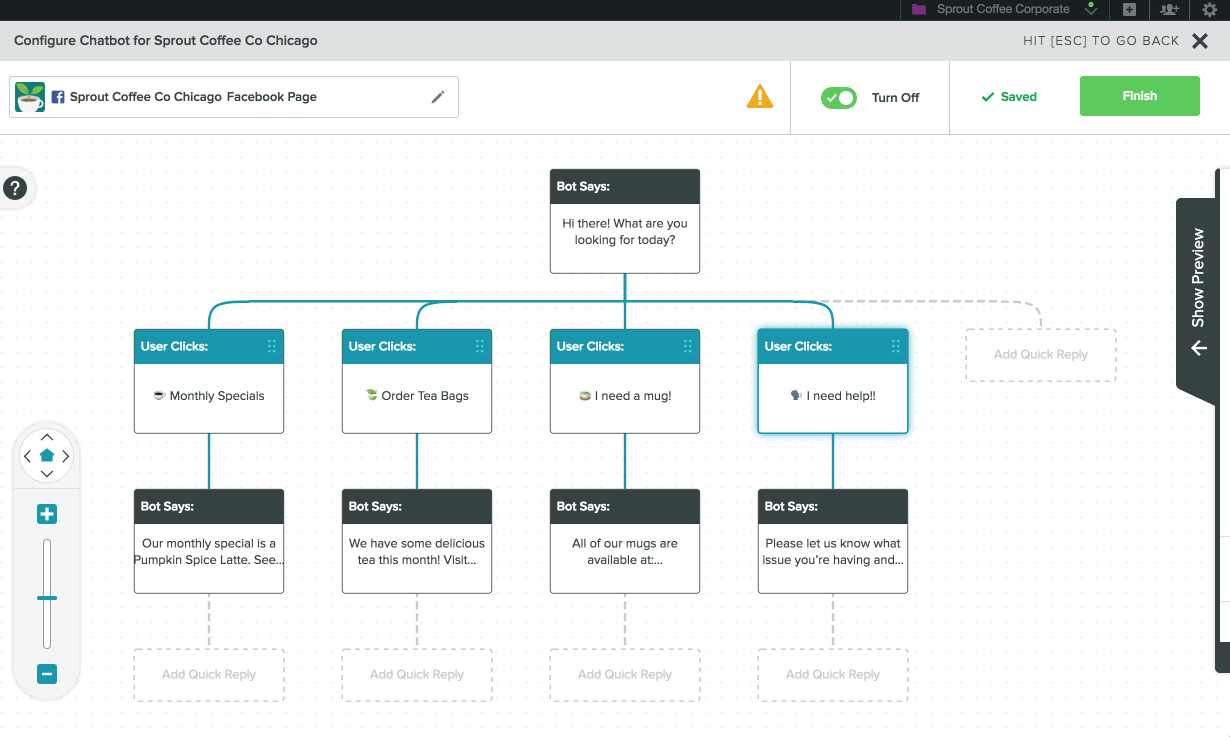1230x737 pixels.
Task: Click drag handle on I need a mug card
Action: 688,346
